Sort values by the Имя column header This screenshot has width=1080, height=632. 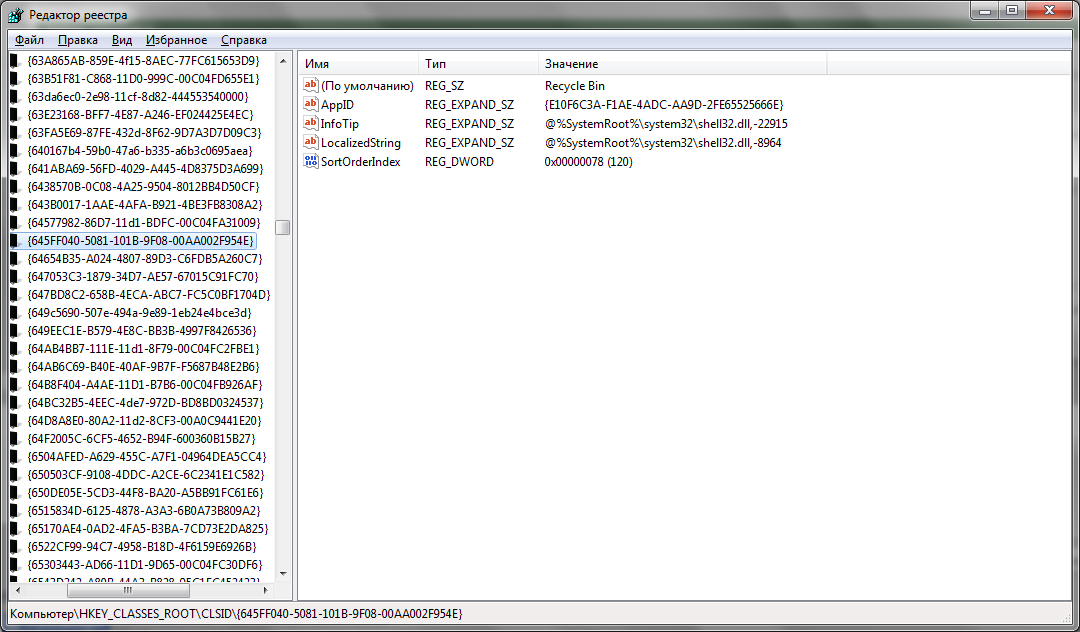tap(358, 63)
